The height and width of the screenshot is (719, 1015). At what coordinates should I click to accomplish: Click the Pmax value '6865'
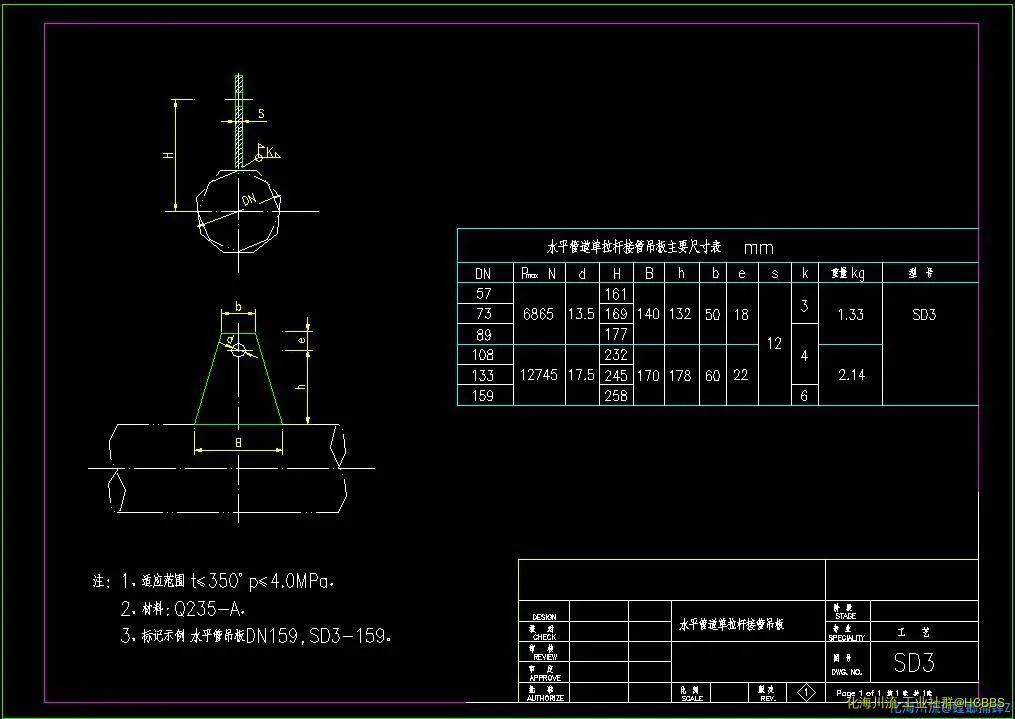click(x=539, y=314)
